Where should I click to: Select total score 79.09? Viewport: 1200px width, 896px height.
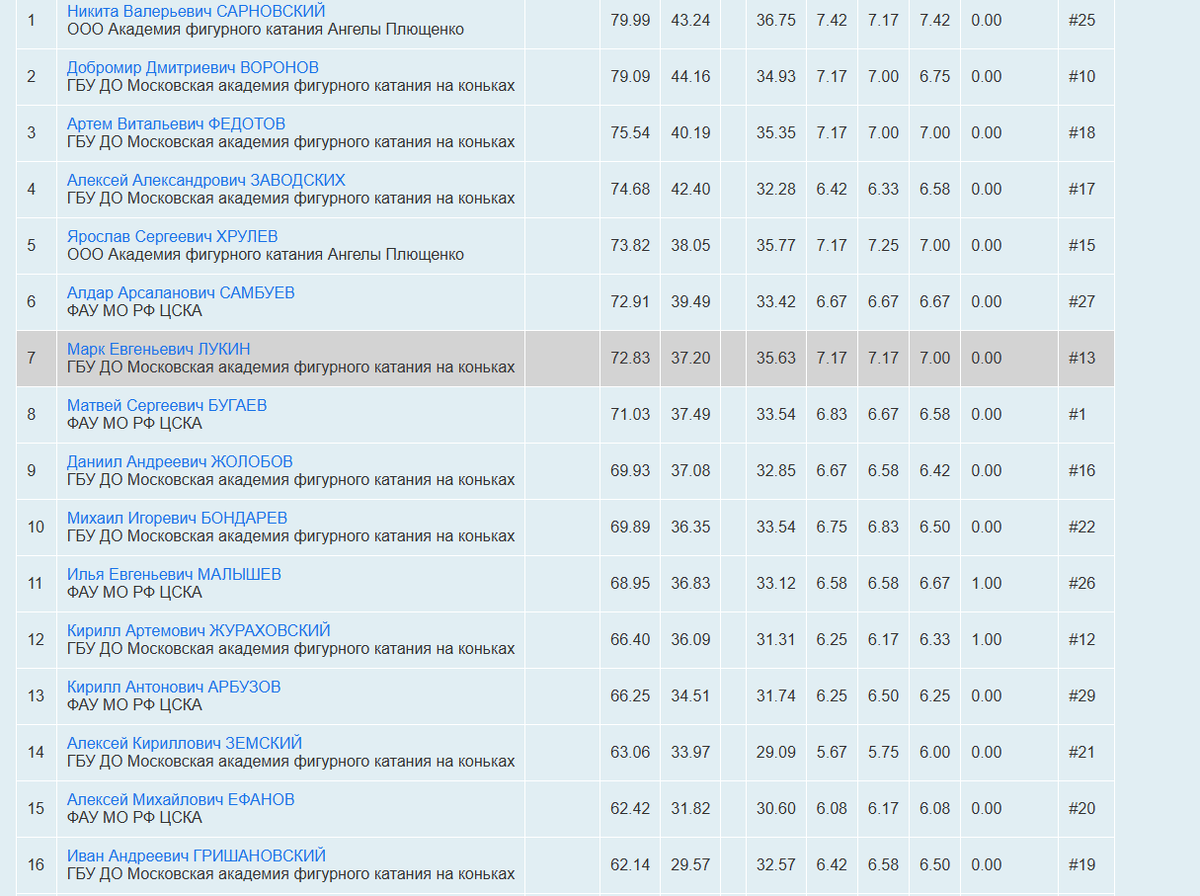[630, 76]
